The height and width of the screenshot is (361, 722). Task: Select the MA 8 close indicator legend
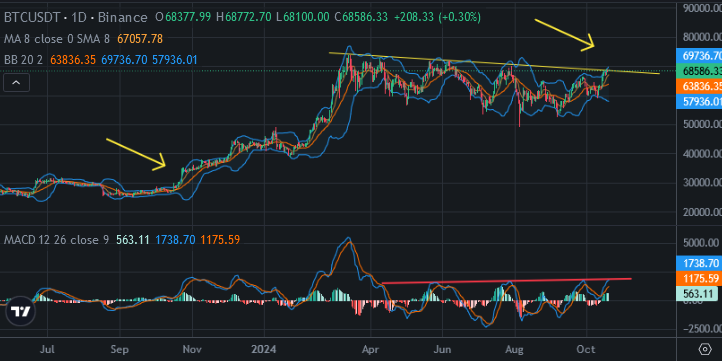(x=57, y=39)
